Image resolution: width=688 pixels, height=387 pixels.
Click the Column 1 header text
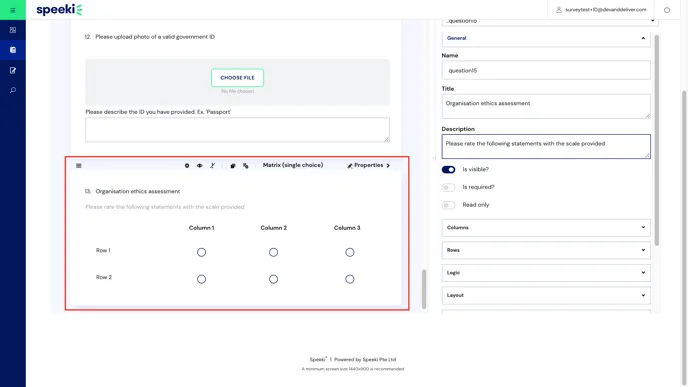[x=201, y=228]
